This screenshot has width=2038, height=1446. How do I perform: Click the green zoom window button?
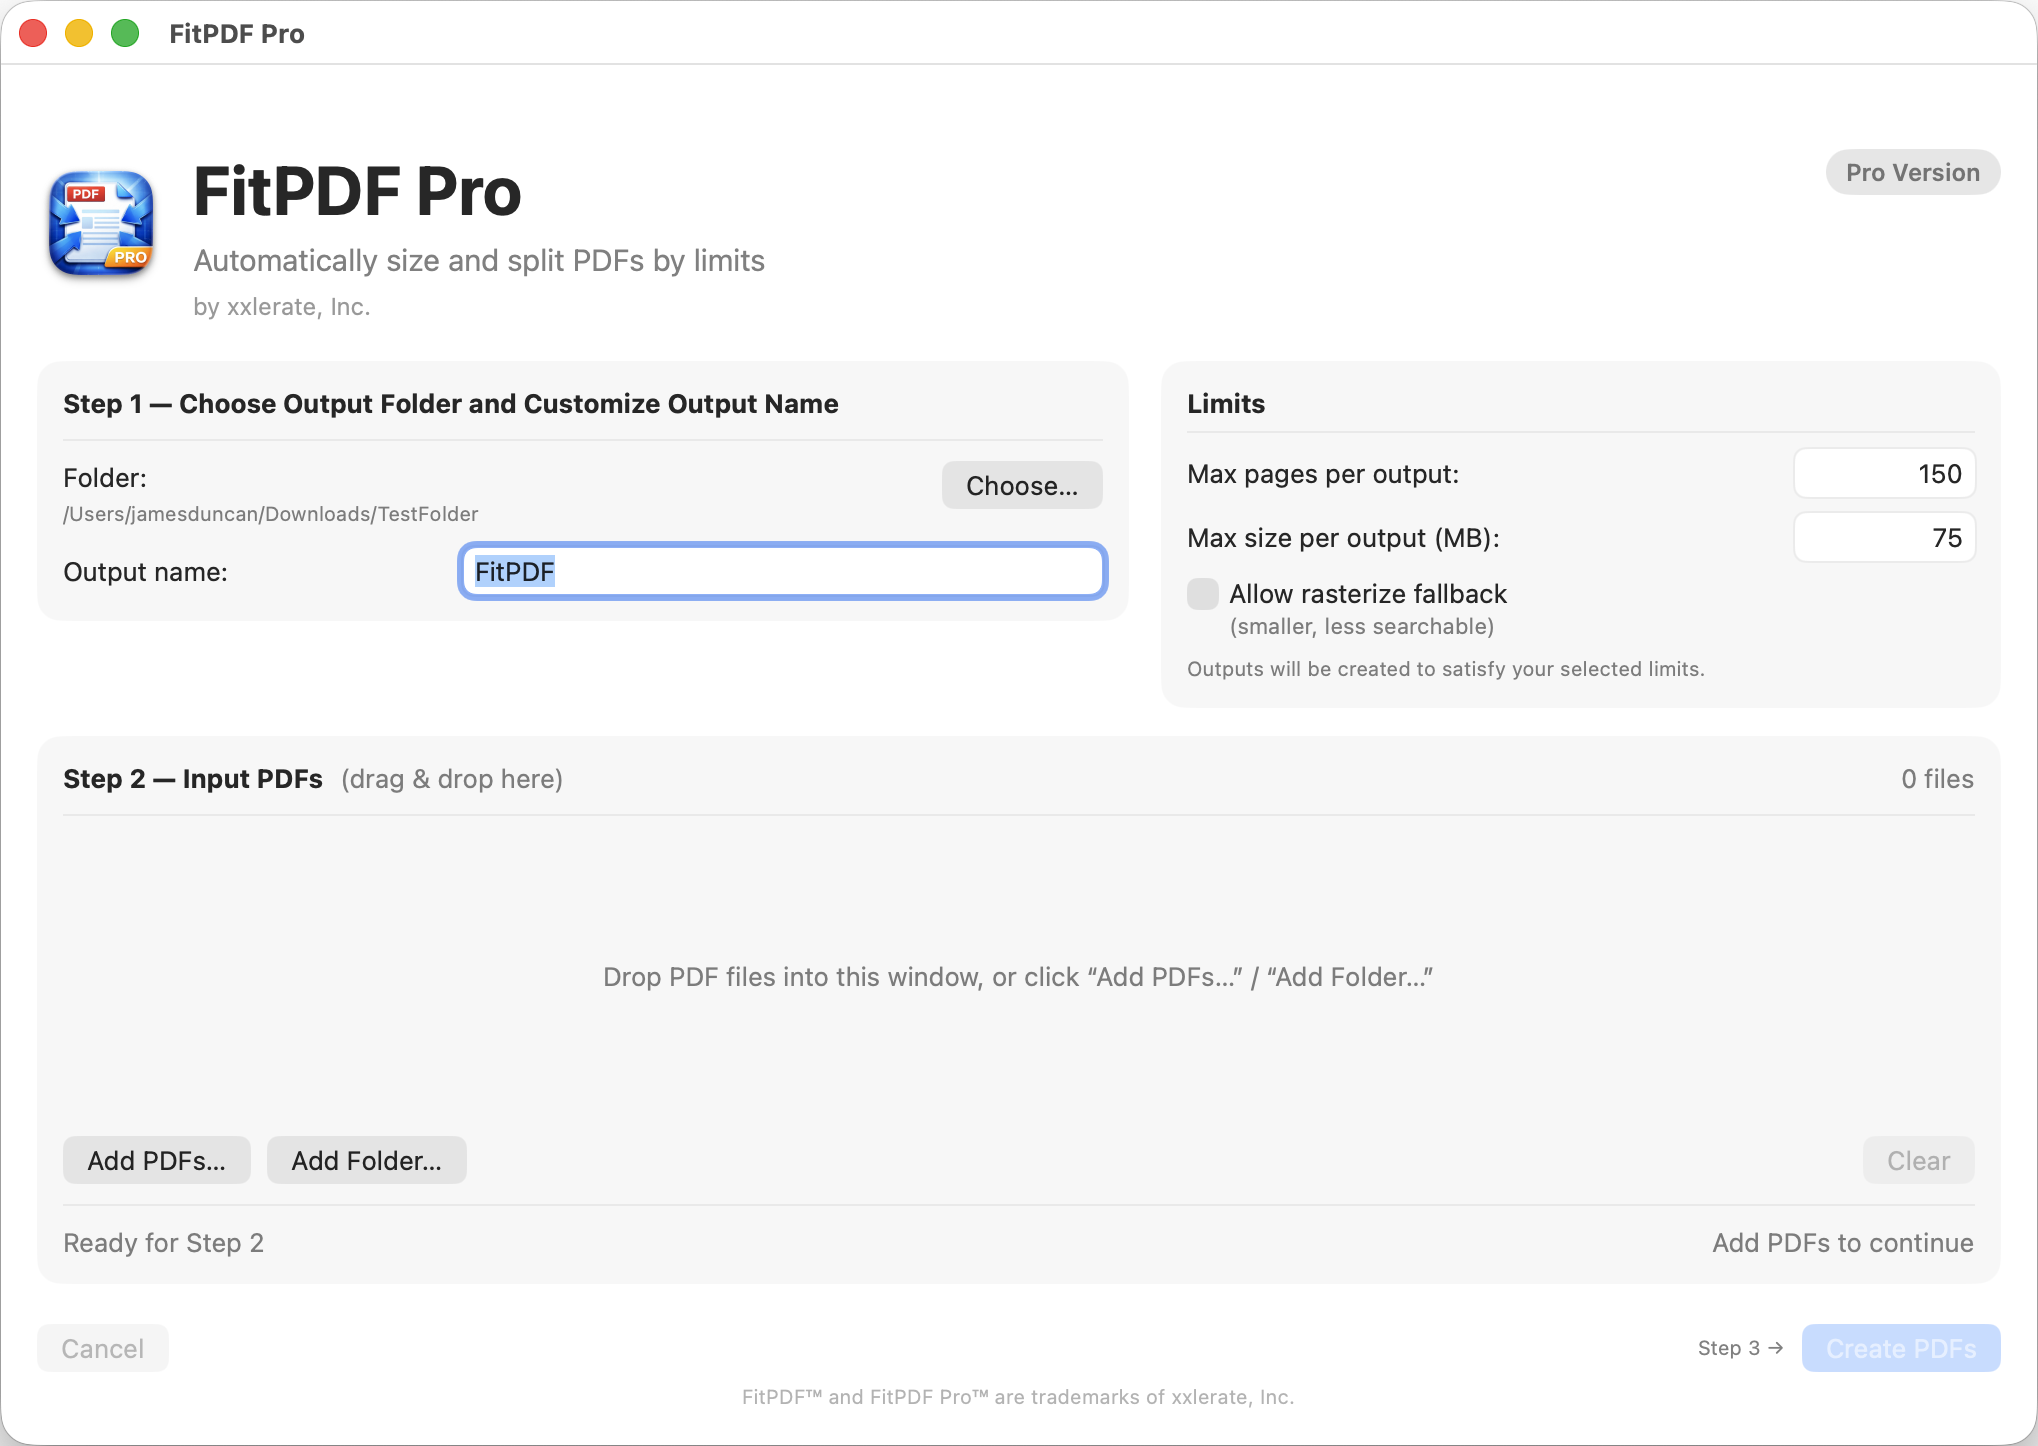(x=125, y=33)
